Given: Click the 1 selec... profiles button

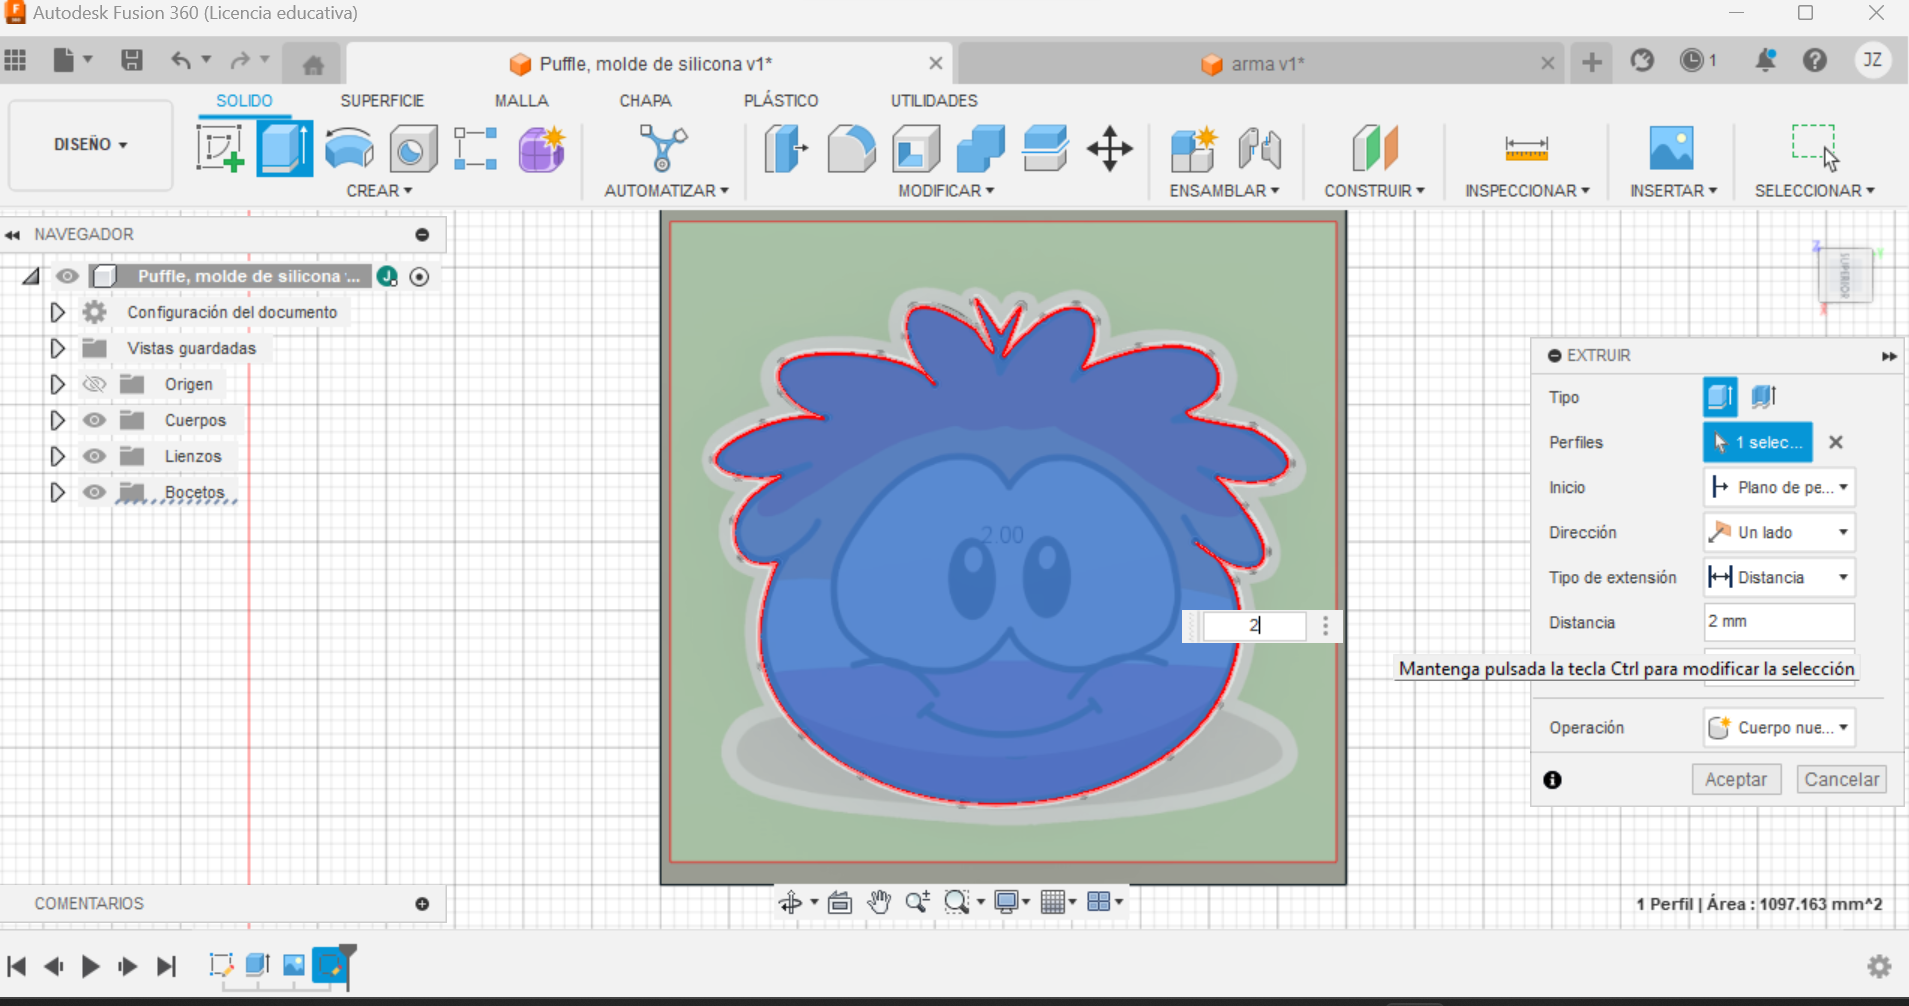Looking at the screenshot, I should 1758,442.
